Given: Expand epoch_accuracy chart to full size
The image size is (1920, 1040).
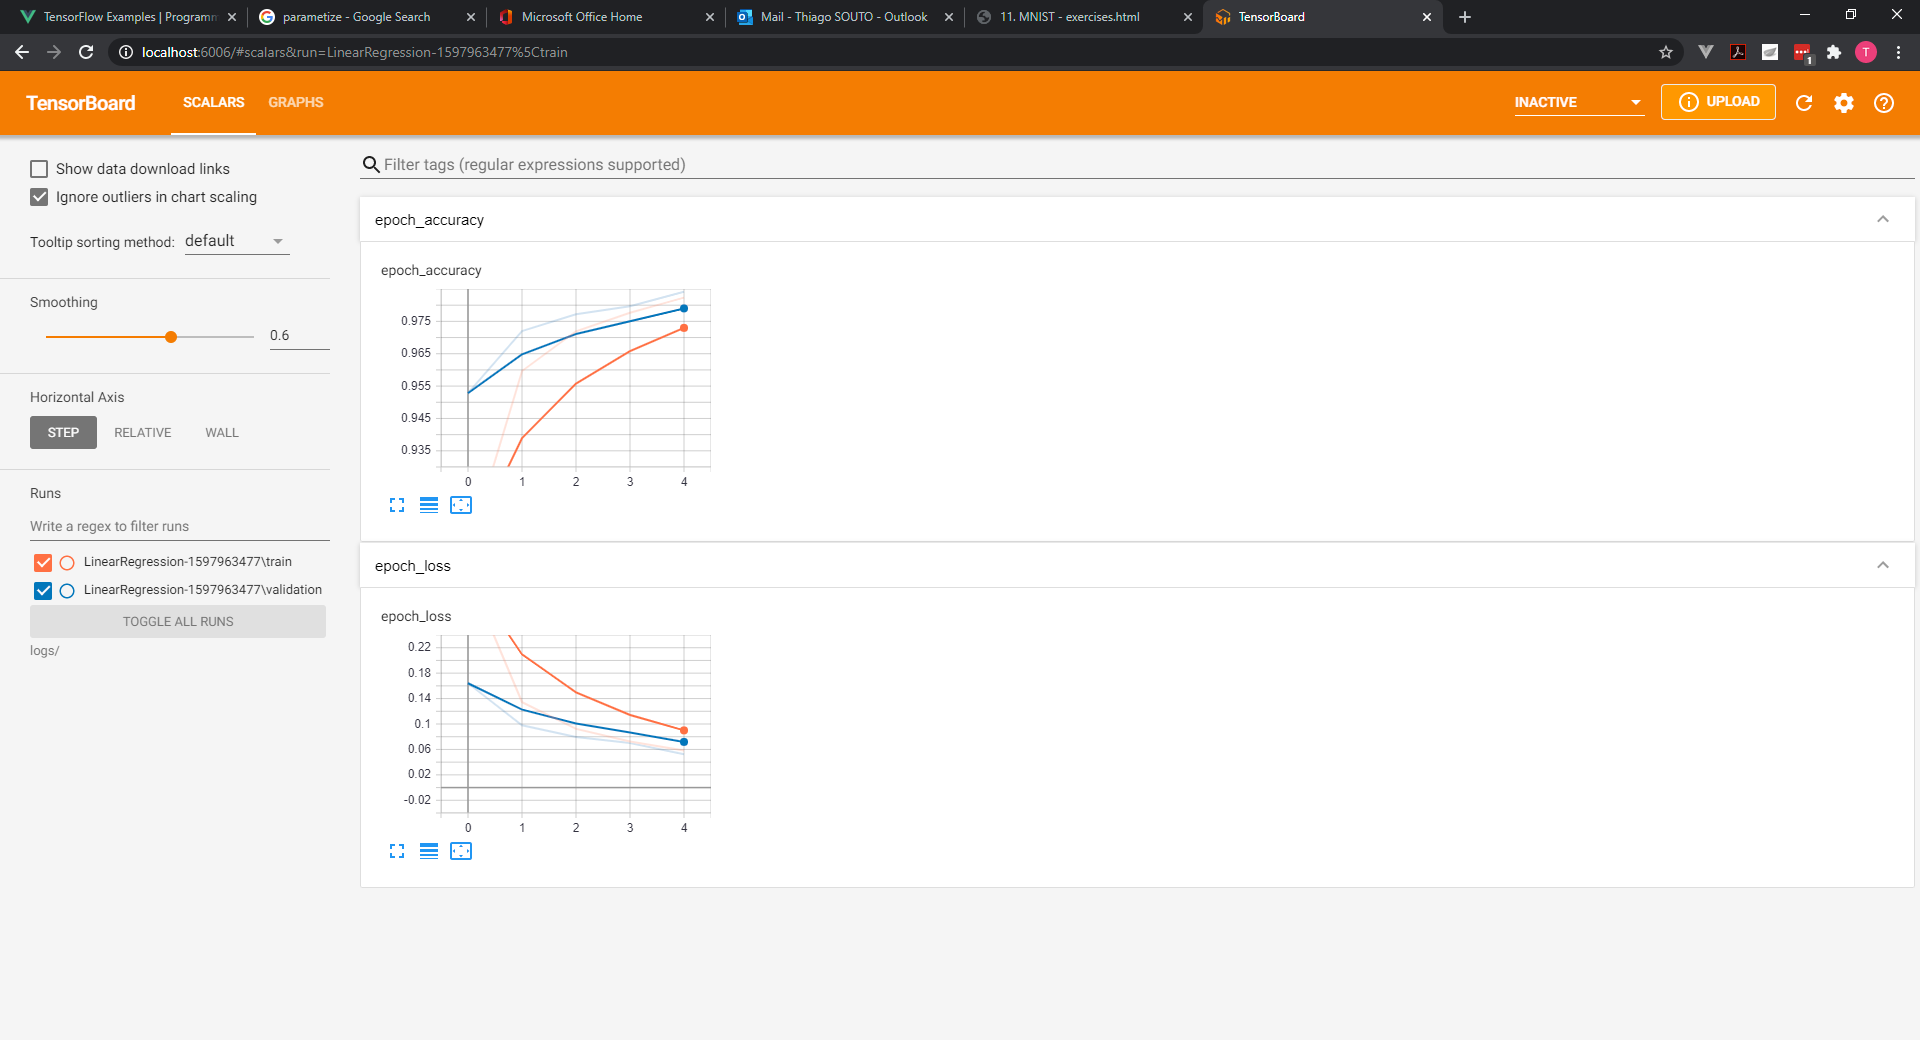Looking at the screenshot, I should click(x=397, y=505).
